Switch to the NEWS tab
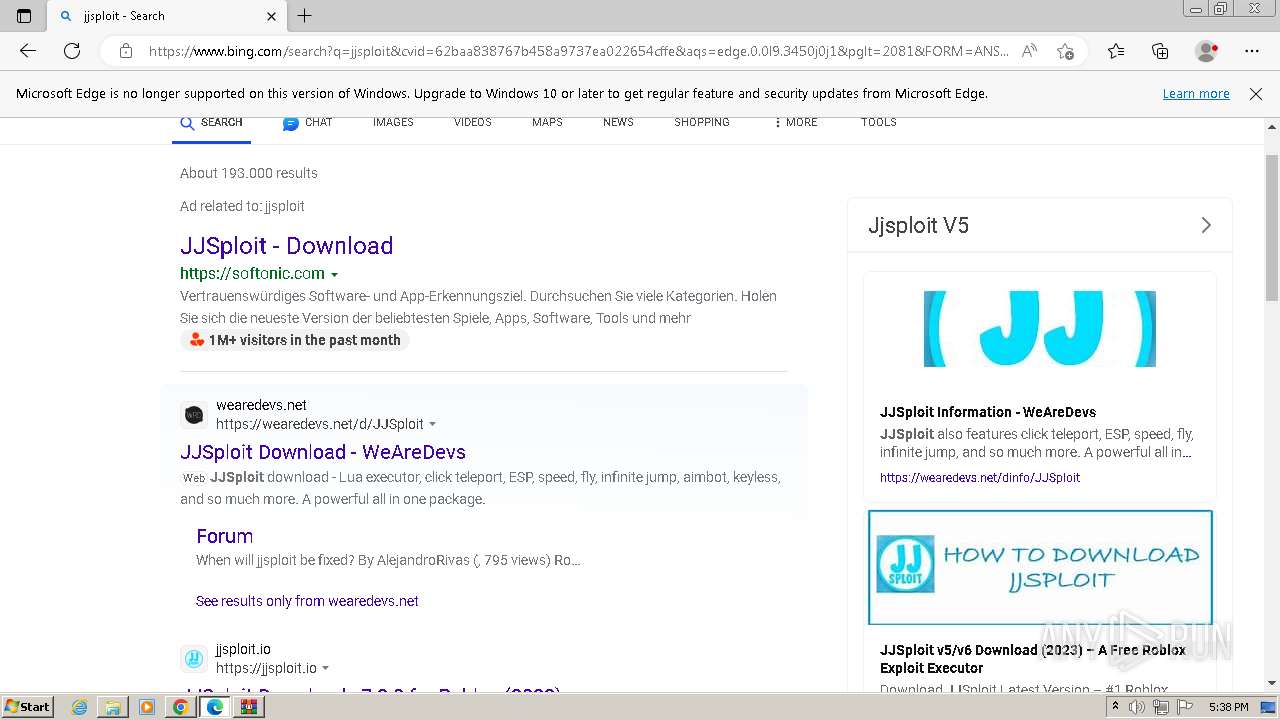Viewport: 1280px width, 720px height. 618,123
